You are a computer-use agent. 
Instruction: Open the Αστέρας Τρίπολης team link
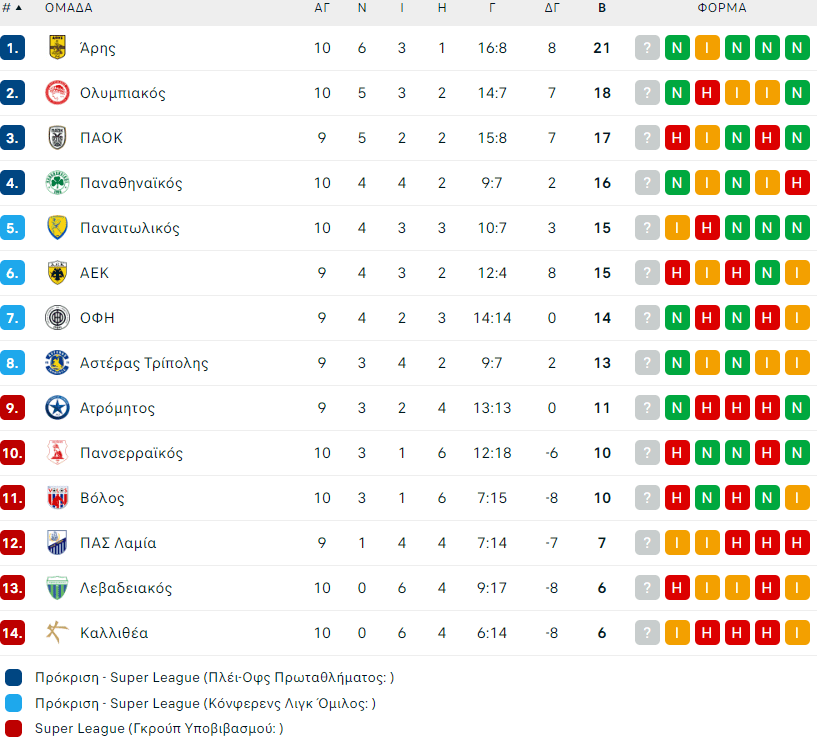144,363
